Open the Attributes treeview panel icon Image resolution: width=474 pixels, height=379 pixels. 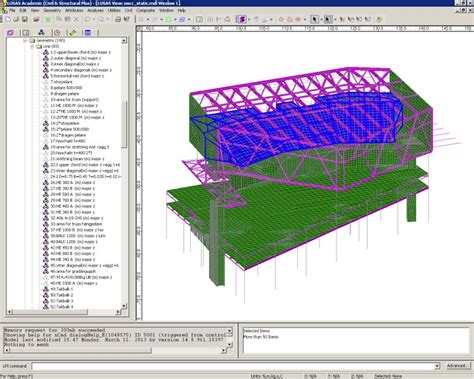[42, 32]
